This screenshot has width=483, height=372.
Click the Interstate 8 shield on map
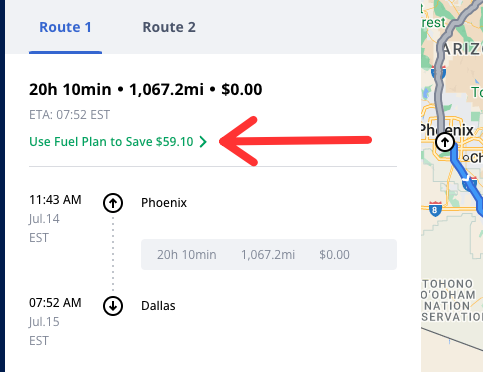[x=435, y=209]
